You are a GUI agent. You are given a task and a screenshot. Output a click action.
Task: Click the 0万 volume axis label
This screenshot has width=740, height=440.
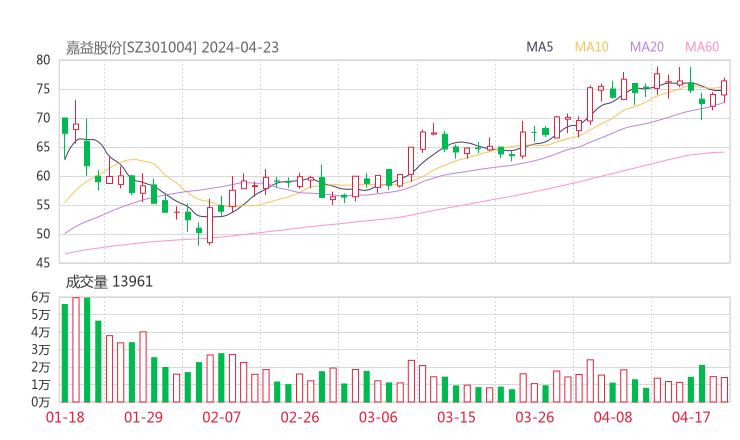(x=41, y=402)
